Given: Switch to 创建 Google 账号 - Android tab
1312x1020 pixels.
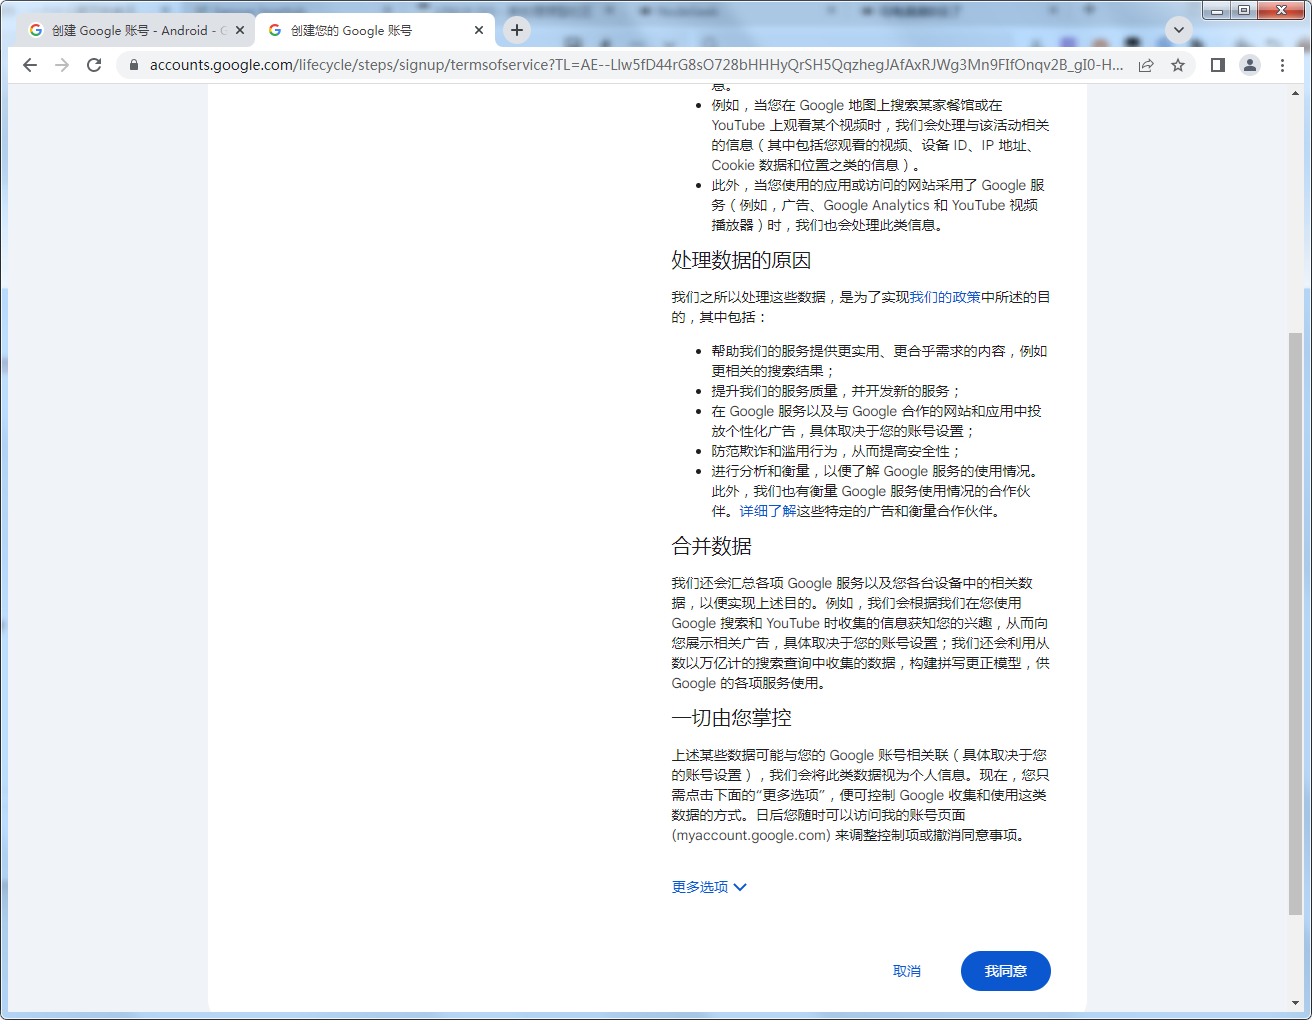Looking at the screenshot, I should (x=130, y=30).
